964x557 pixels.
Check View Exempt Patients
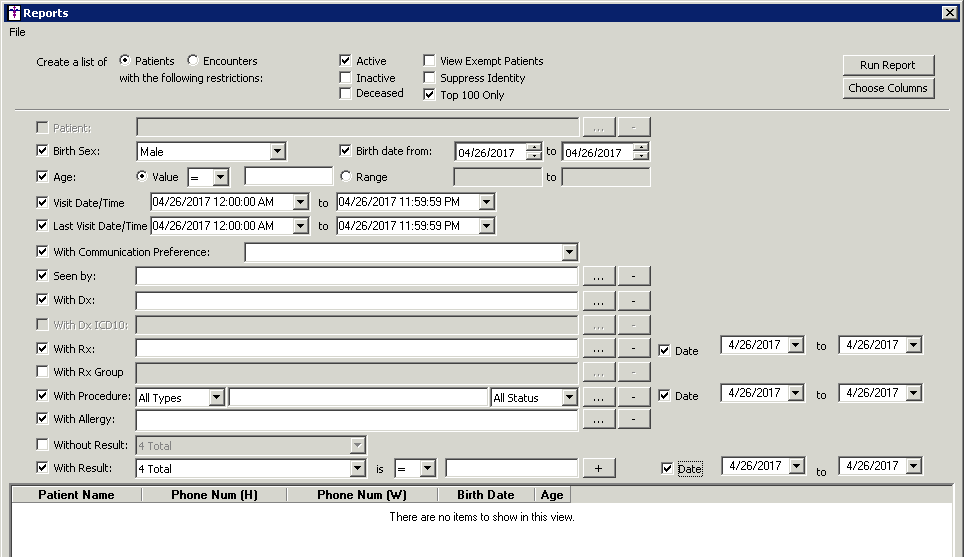pyautogui.click(x=429, y=60)
